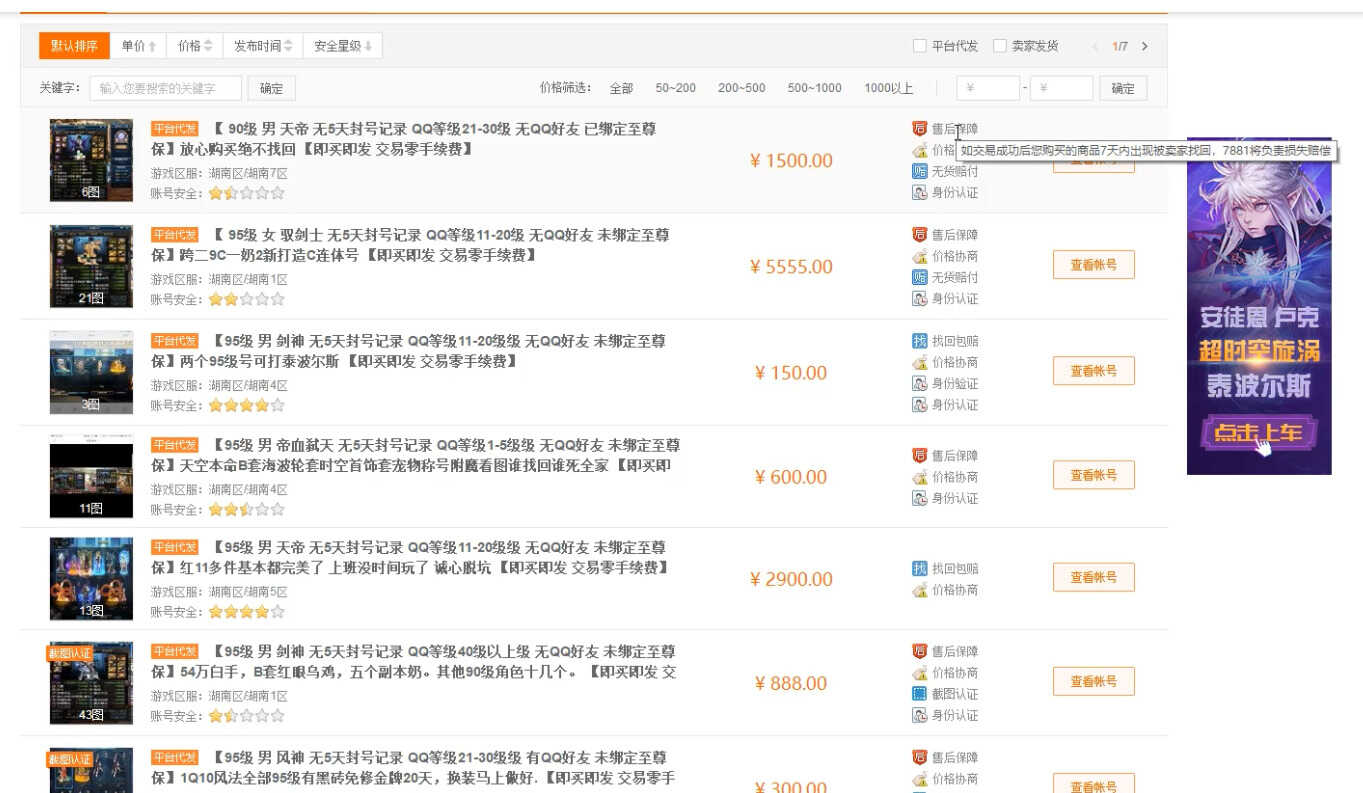The image size is (1363, 793).
Task: Click the 售后保障 shield icon in the ¥1500.00 listing
Action: click(919, 129)
